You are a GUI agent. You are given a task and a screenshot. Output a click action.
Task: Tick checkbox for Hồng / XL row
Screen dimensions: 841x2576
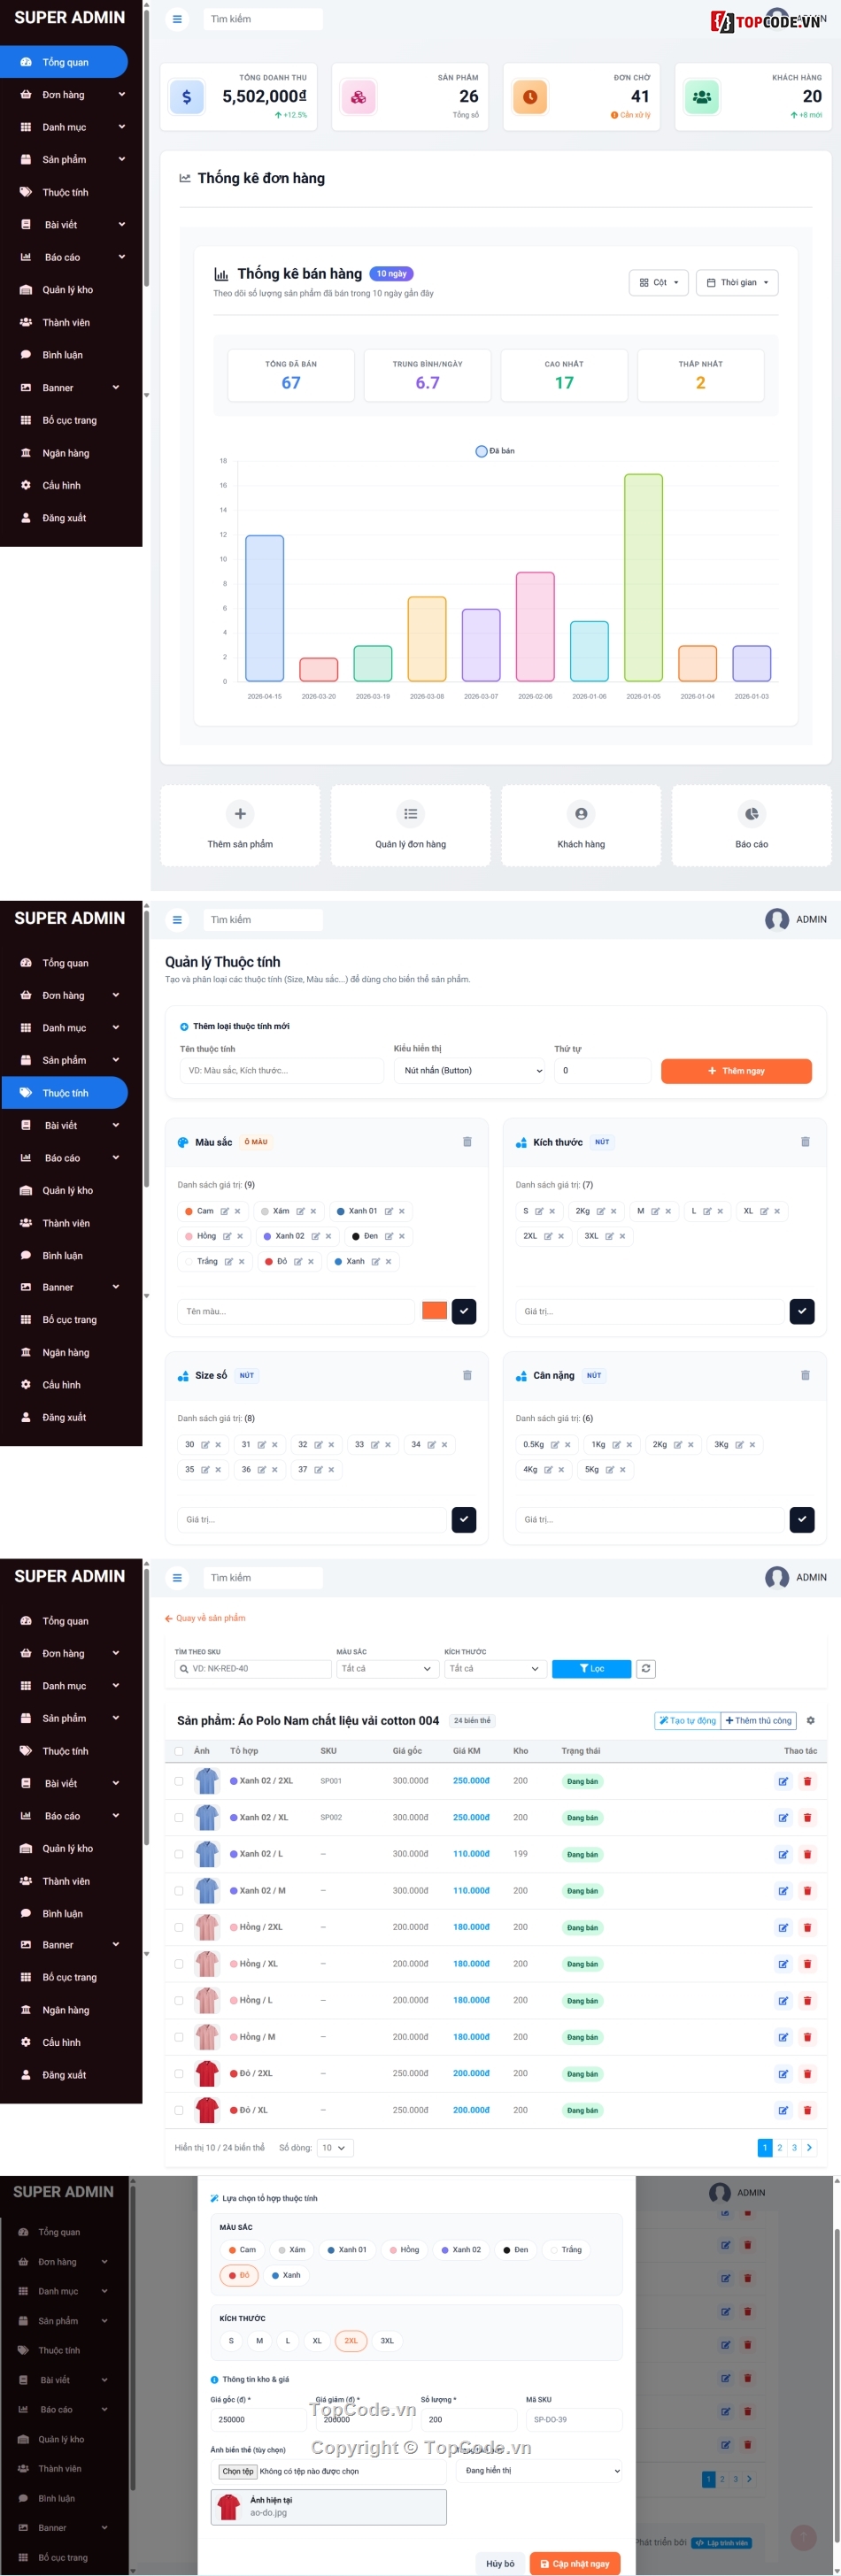179,1964
